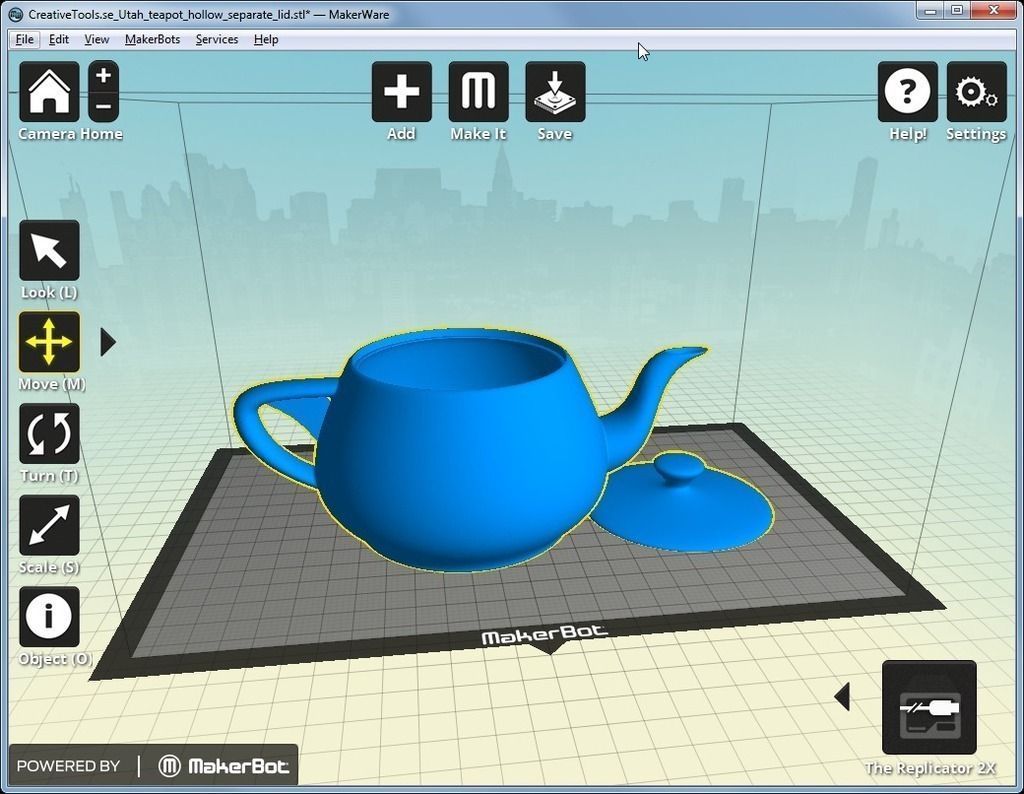The width and height of the screenshot is (1024, 794).
Task: Minimize the MakerWare window
Action: [x=930, y=10]
